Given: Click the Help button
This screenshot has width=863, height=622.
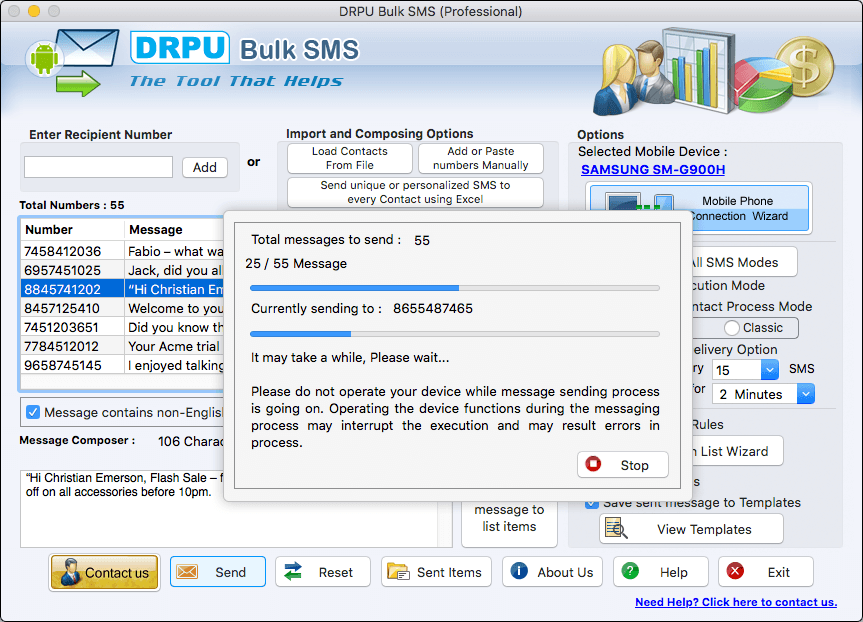Looking at the screenshot, I should [x=660, y=572].
